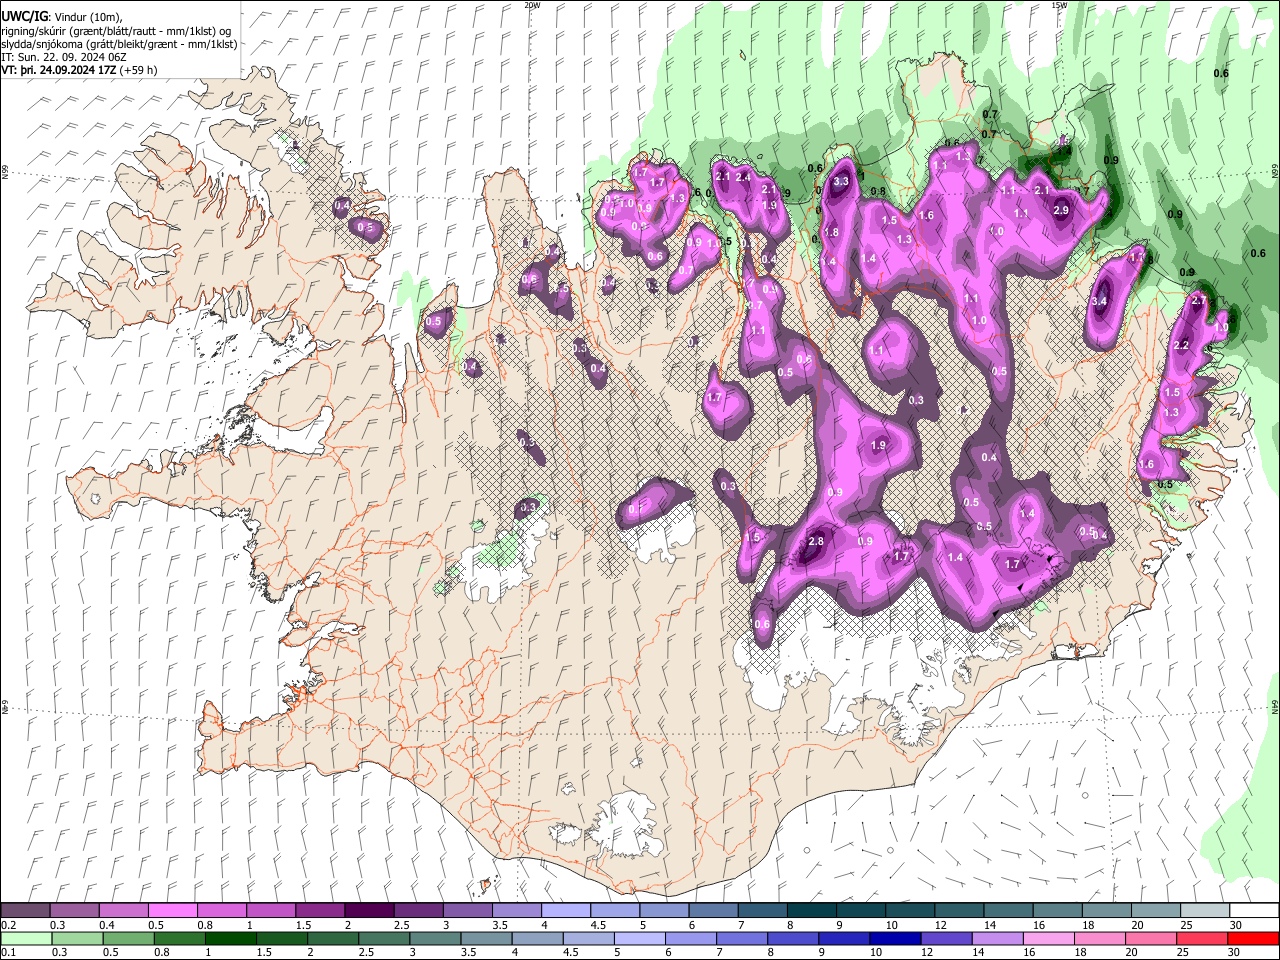This screenshot has width=1280, height=960.
Task: Select the 'VT: þri. 24.09.2024 17Z' valid time
Action: [59, 70]
